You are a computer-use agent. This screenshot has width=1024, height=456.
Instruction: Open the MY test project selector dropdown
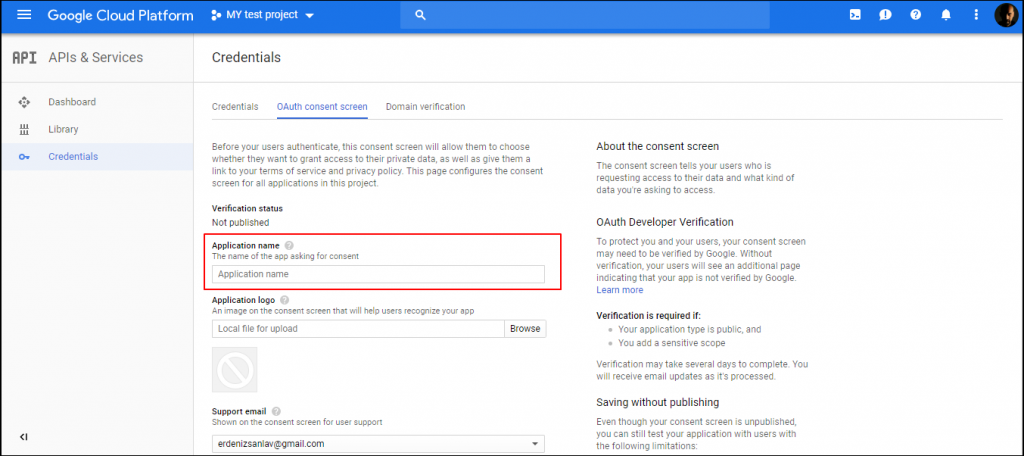263,15
